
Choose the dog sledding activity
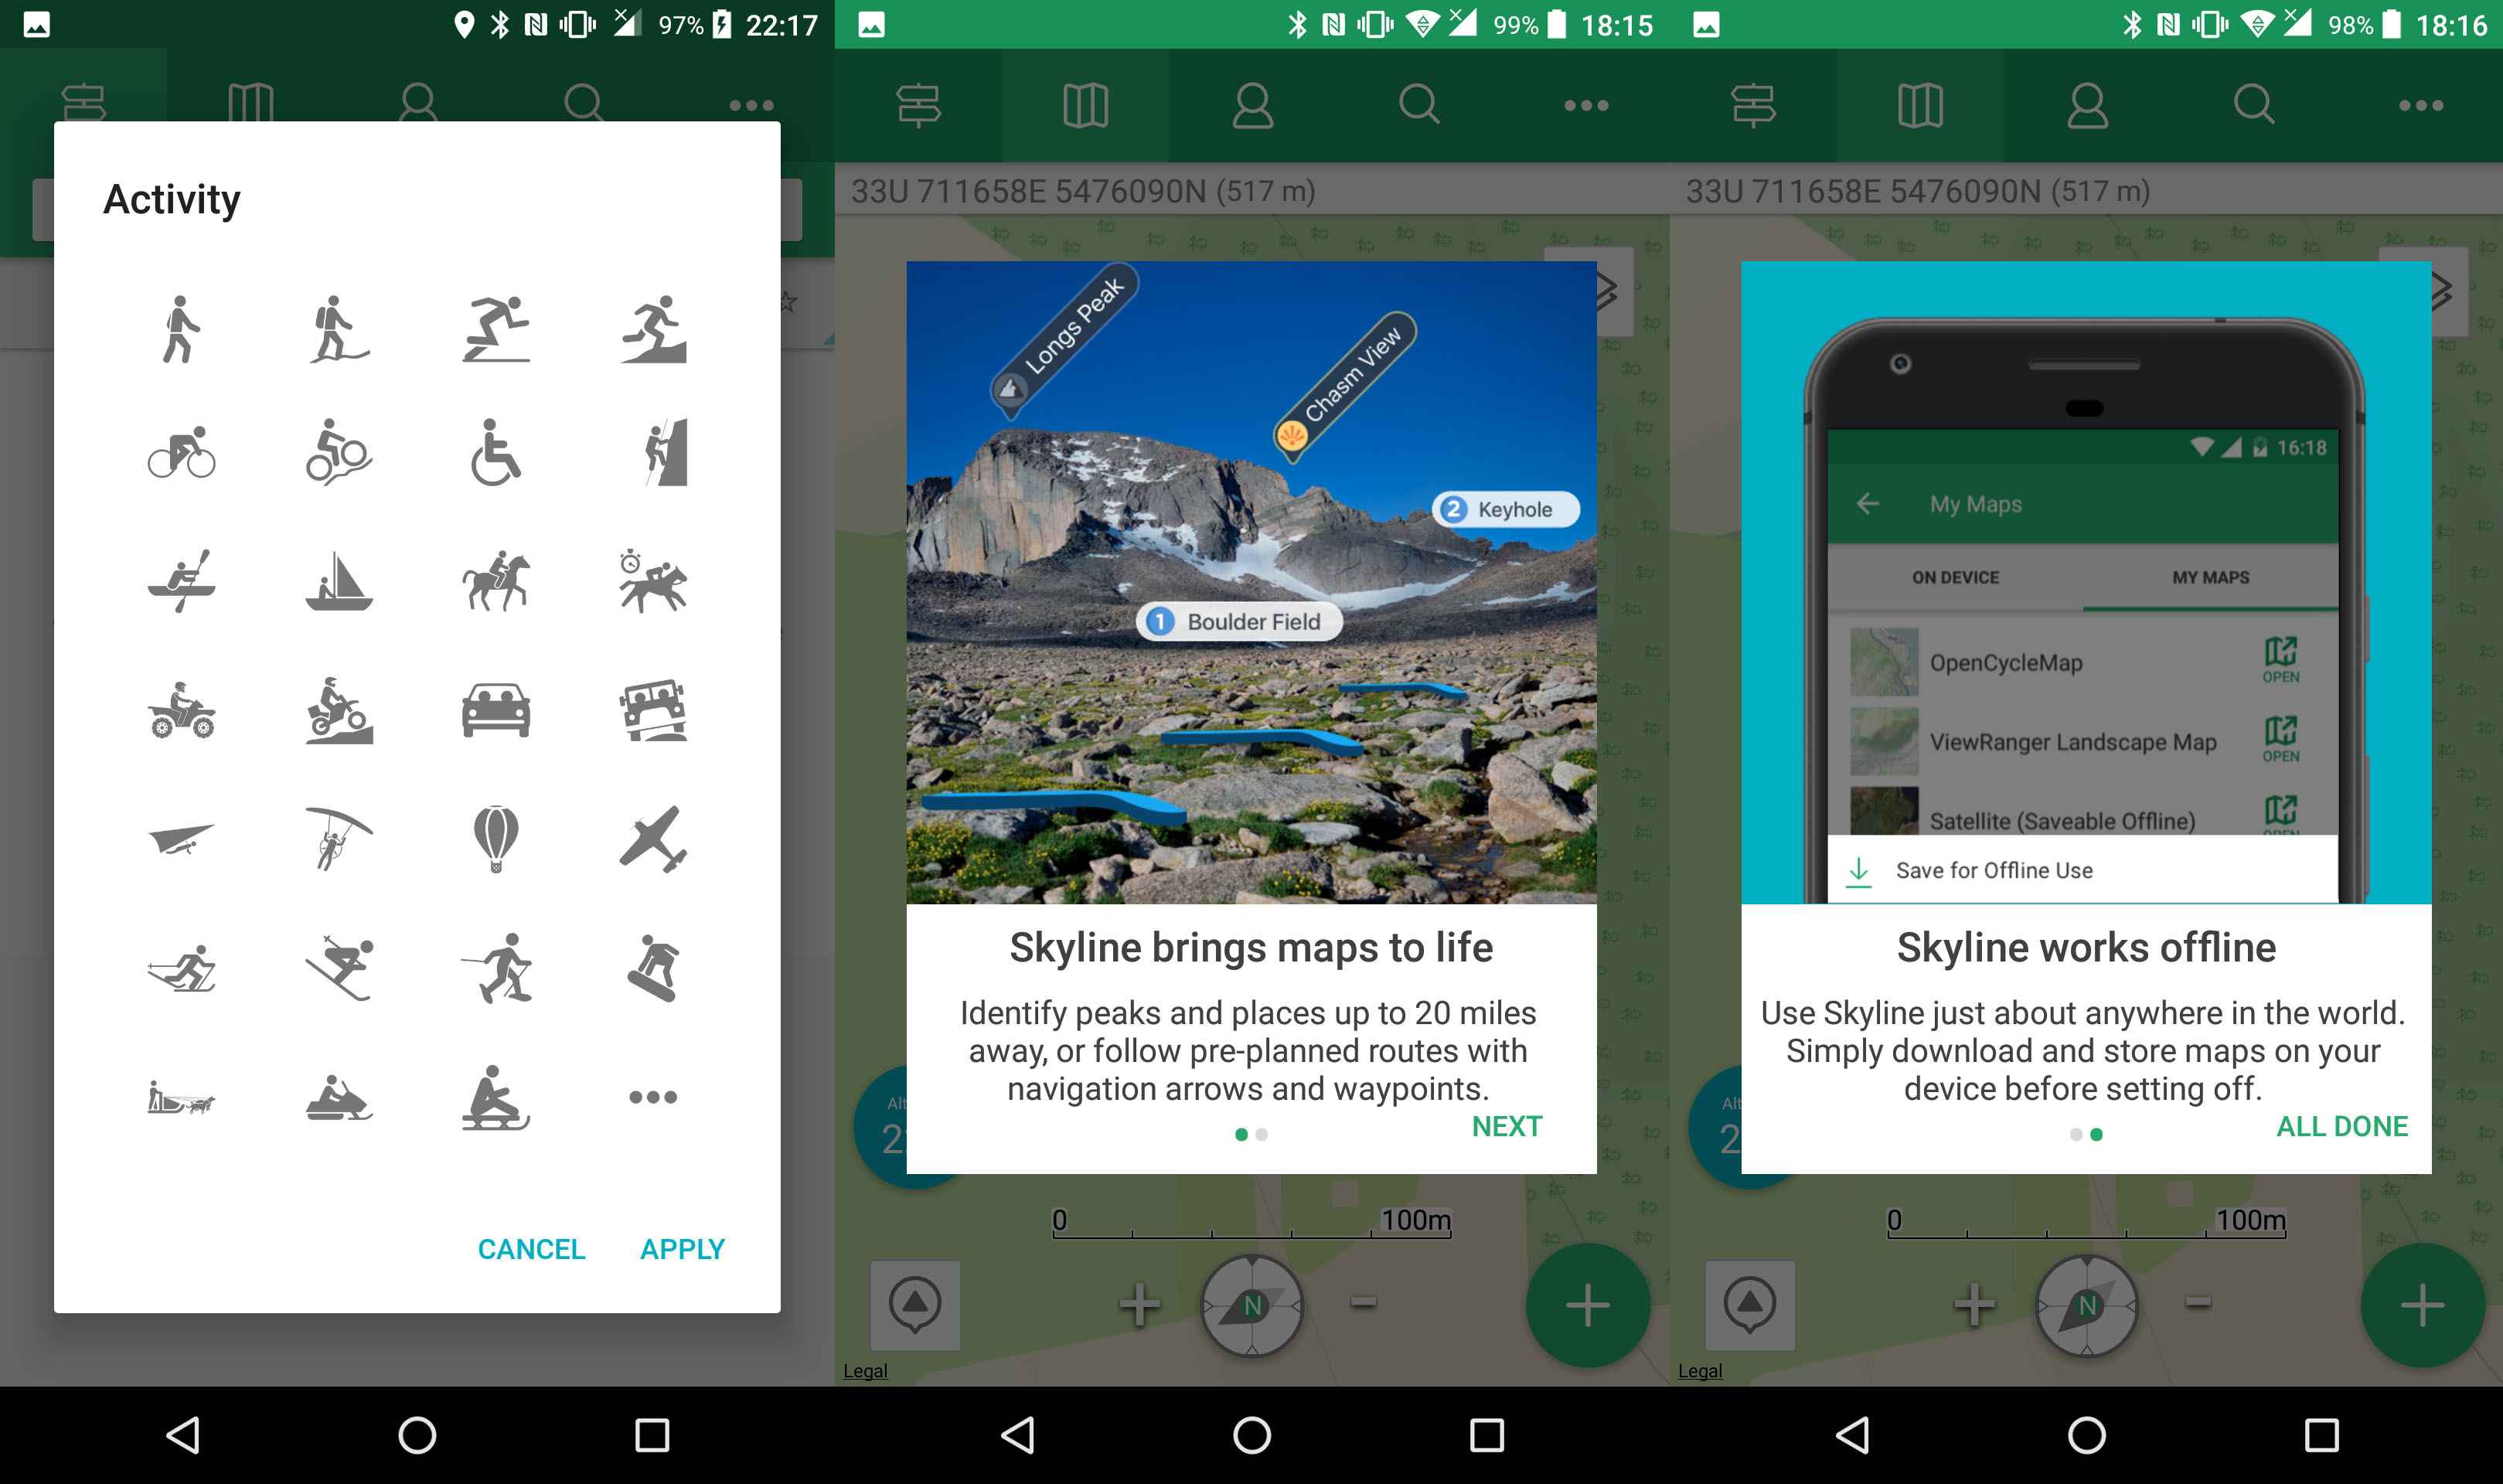point(182,1097)
